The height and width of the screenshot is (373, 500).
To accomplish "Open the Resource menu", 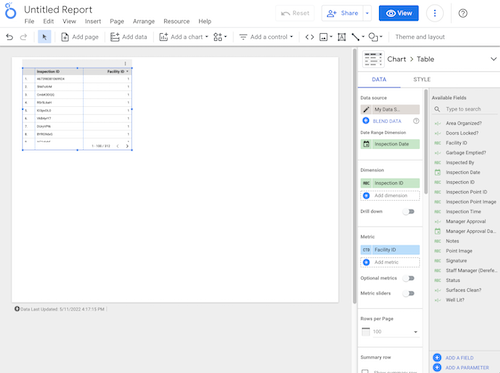I will pyautogui.click(x=176, y=21).
